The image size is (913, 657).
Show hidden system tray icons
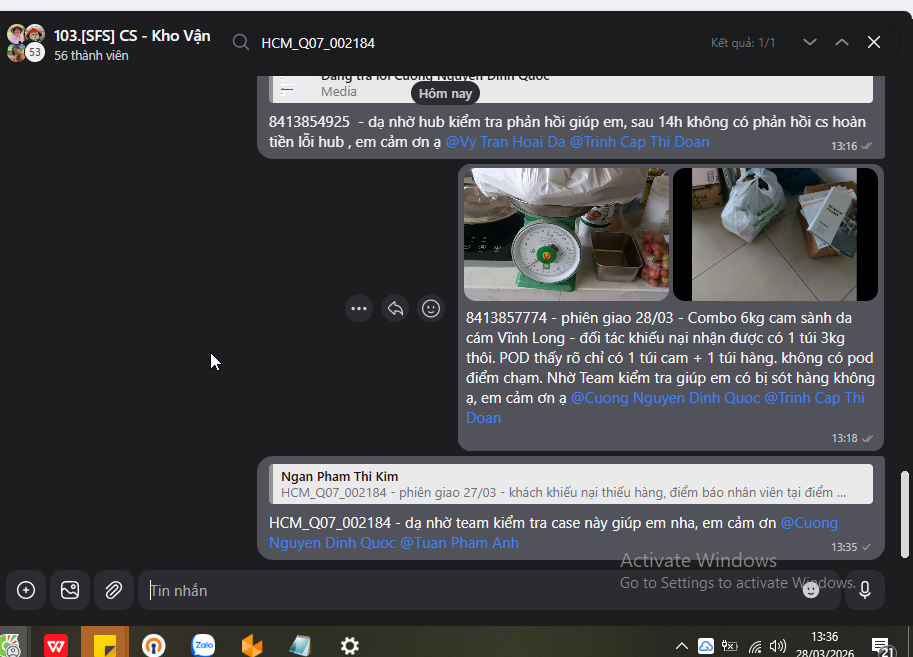tap(681, 645)
